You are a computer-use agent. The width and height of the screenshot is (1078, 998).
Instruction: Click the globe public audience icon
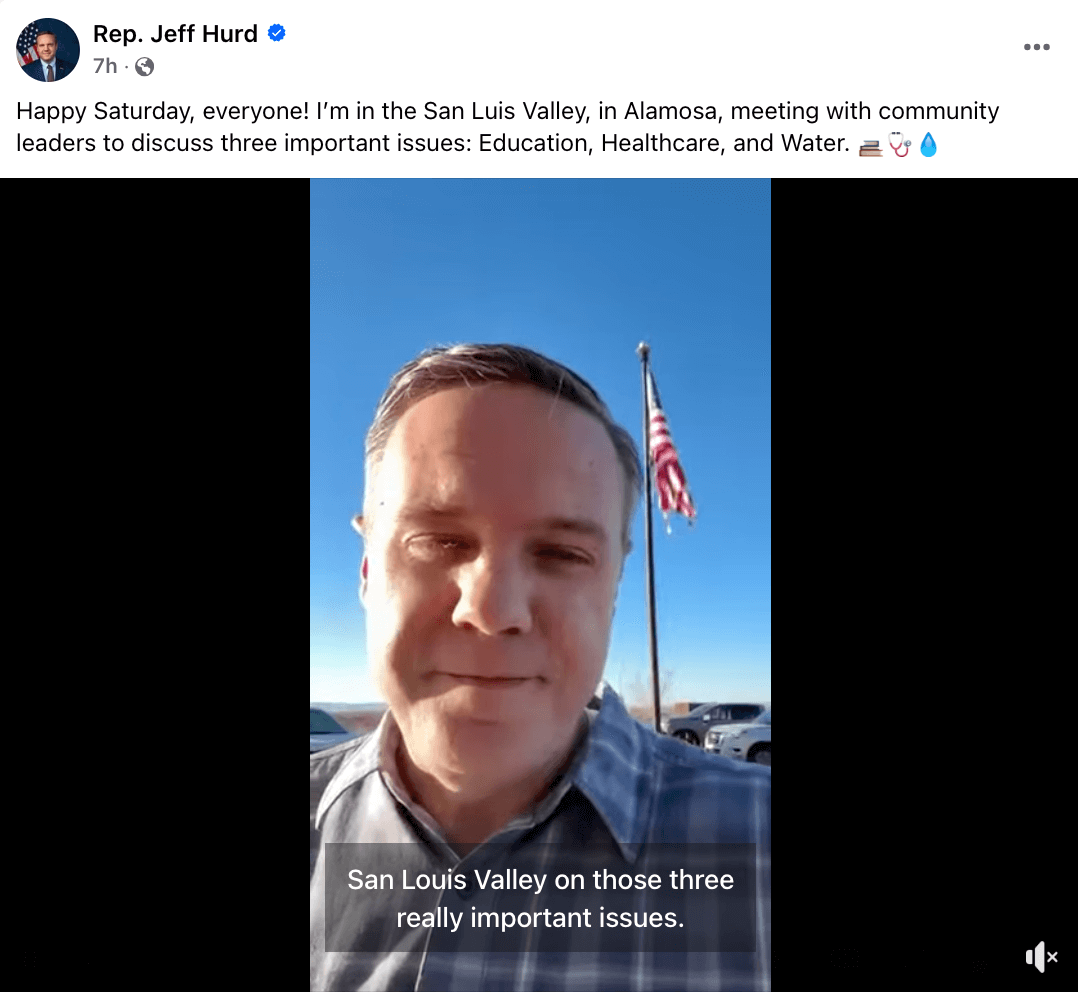point(144,67)
